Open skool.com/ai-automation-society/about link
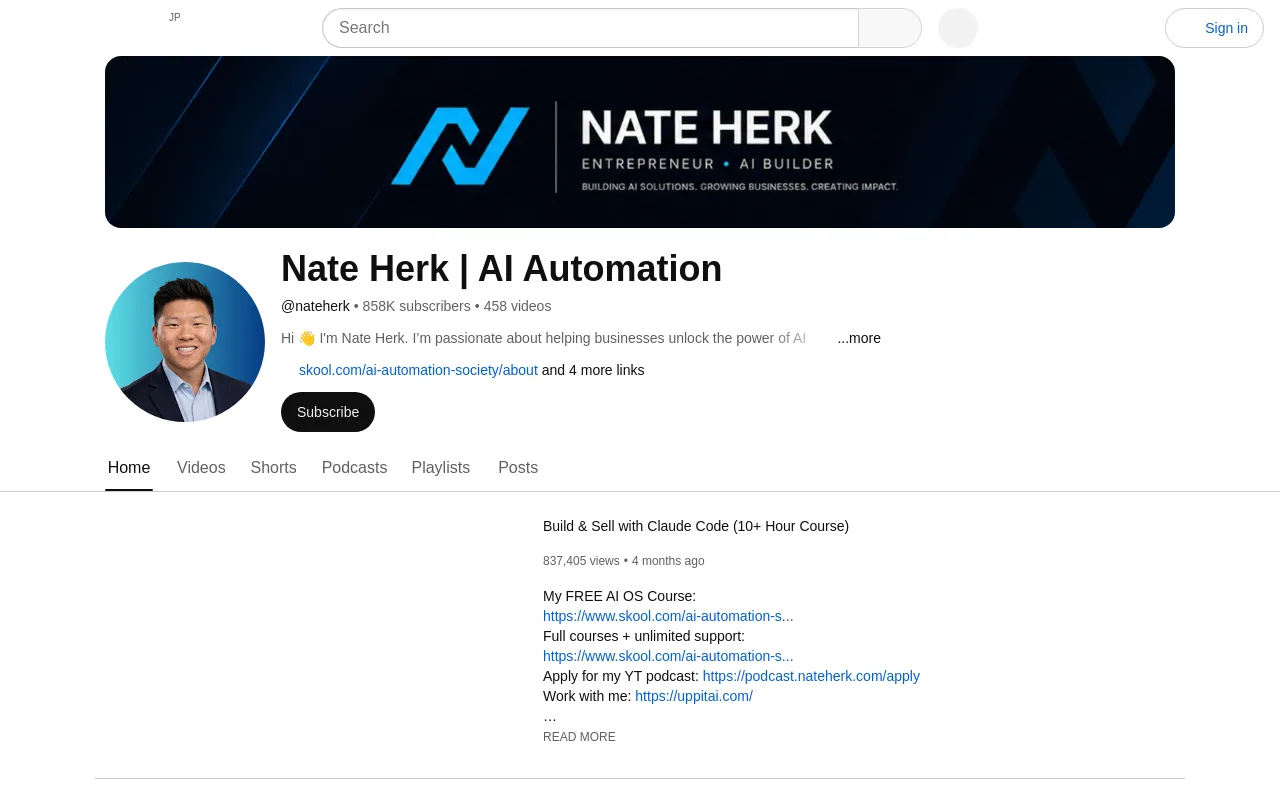This screenshot has width=1280, height=800. pos(418,370)
